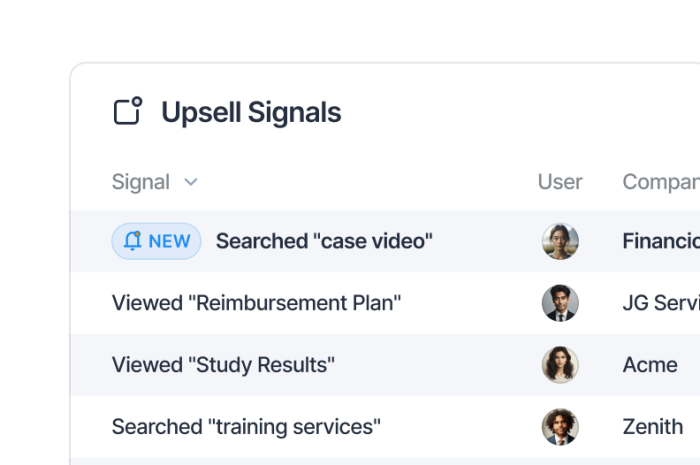This screenshot has width=700, height=465.
Task: Click the Zenith company name
Action: [x=653, y=427]
